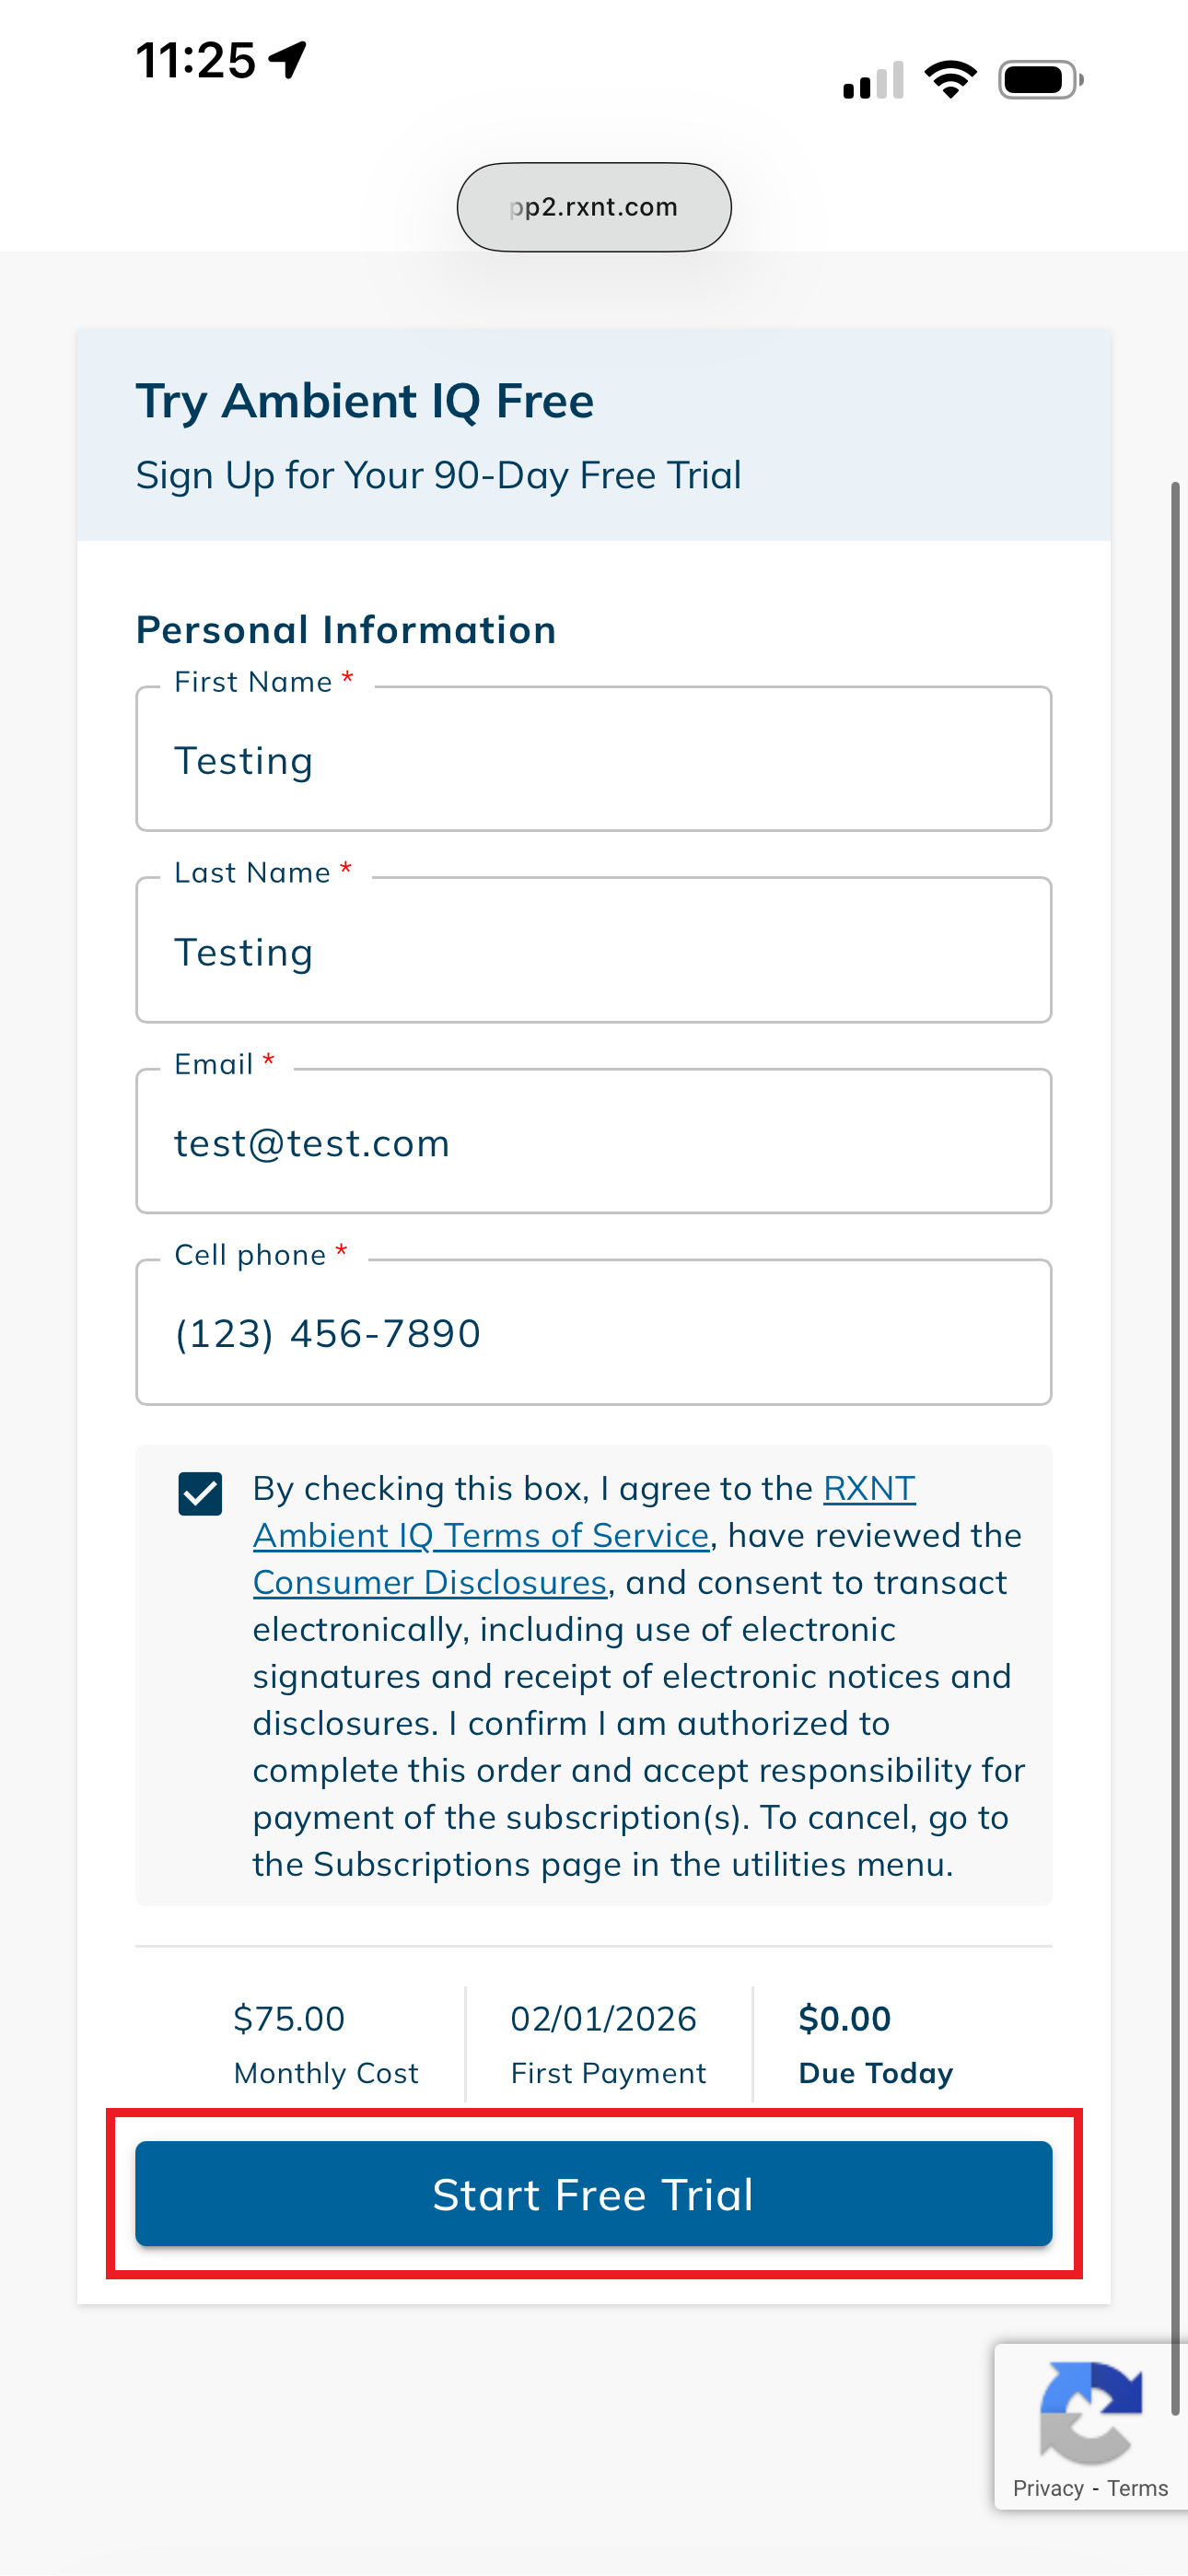Tap the battery status icon
The width and height of the screenshot is (1188, 2576).
1040,80
